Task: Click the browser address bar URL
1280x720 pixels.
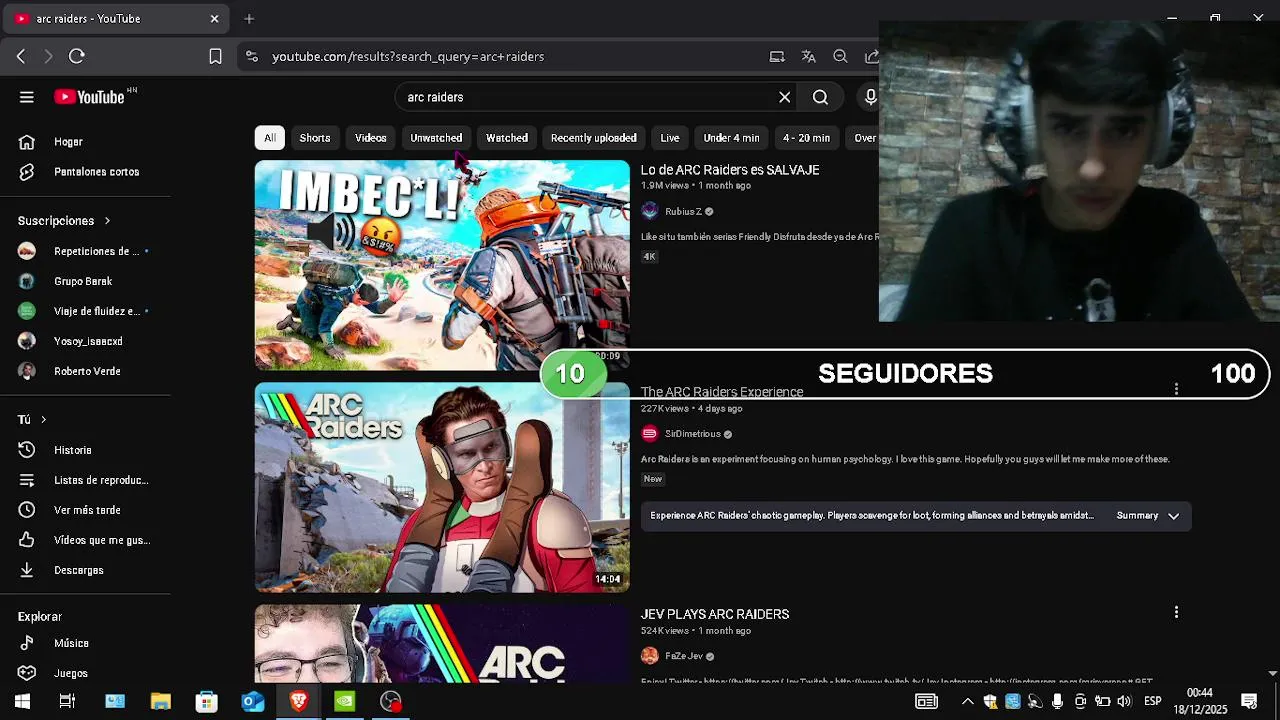Action: [x=408, y=56]
